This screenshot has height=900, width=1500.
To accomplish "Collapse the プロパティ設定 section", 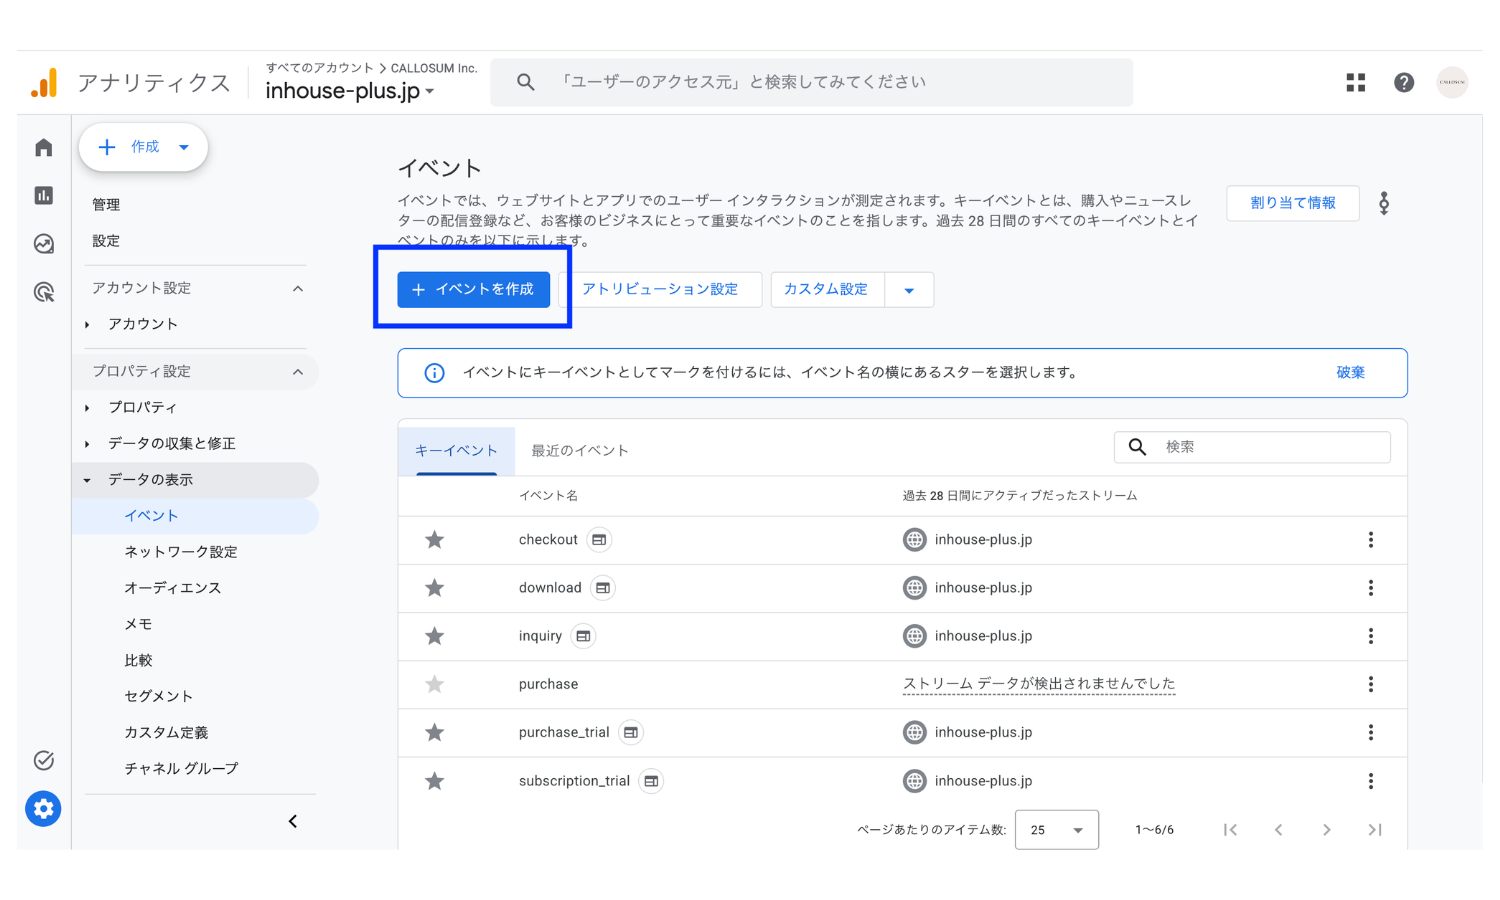I will (x=297, y=372).
